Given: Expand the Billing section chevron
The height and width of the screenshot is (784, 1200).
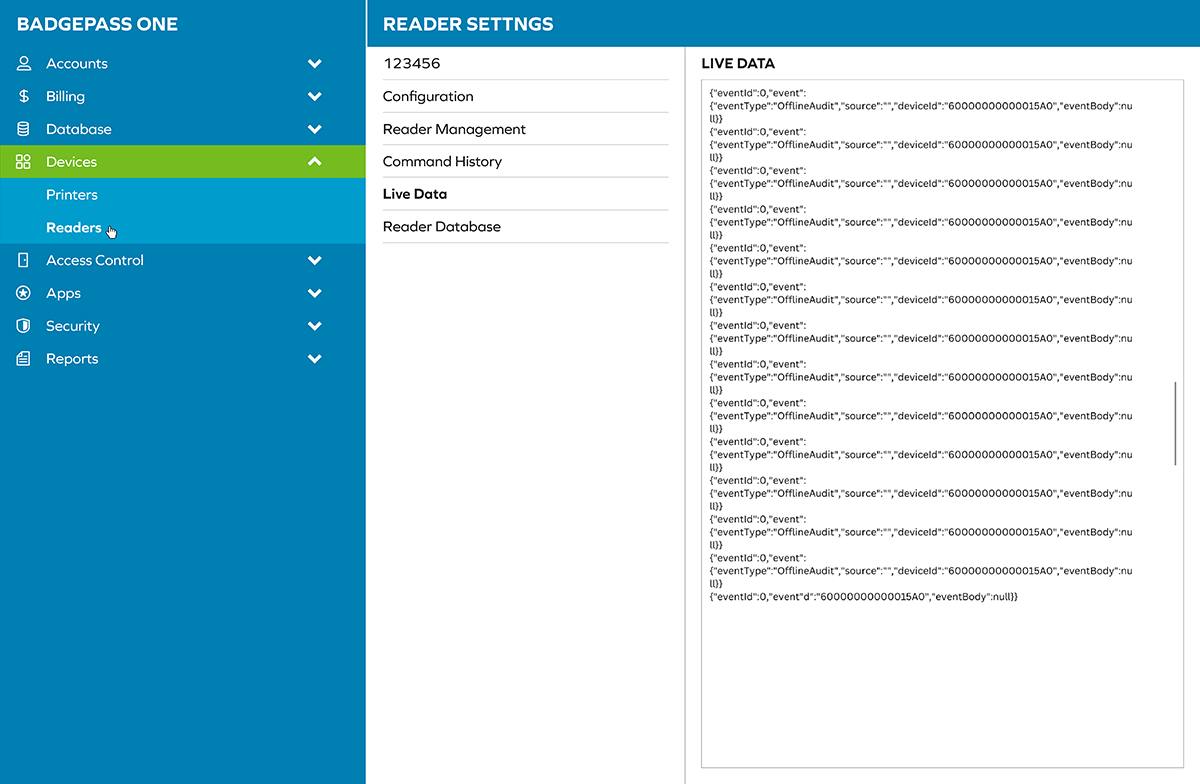Looking at the screenshot, I should coord(315,96).
